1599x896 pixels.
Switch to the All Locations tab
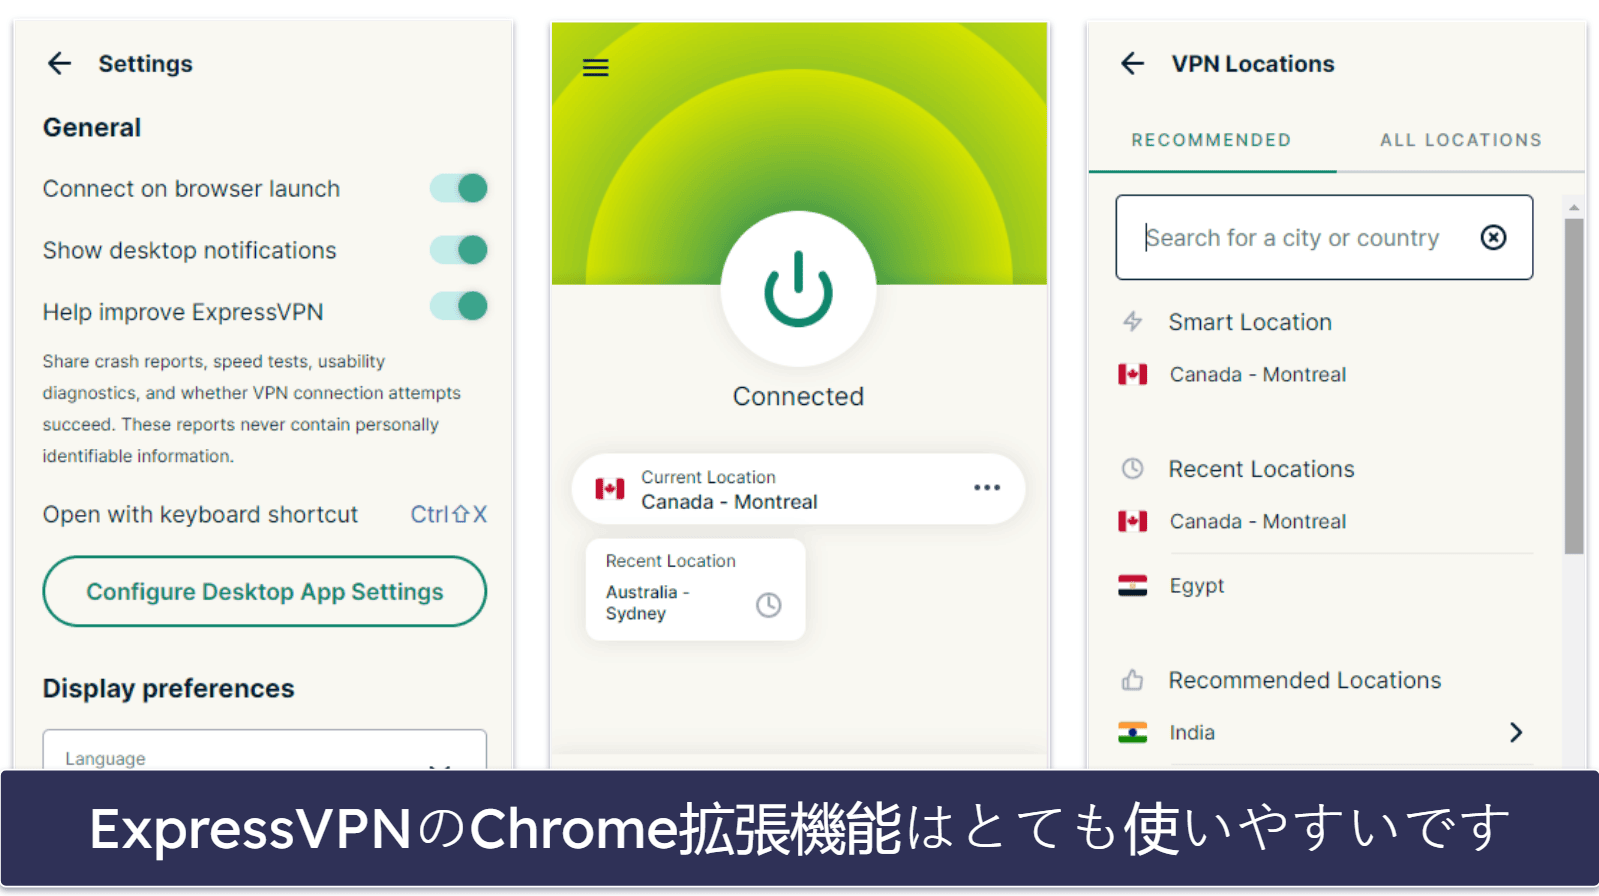pos(1461,140)
